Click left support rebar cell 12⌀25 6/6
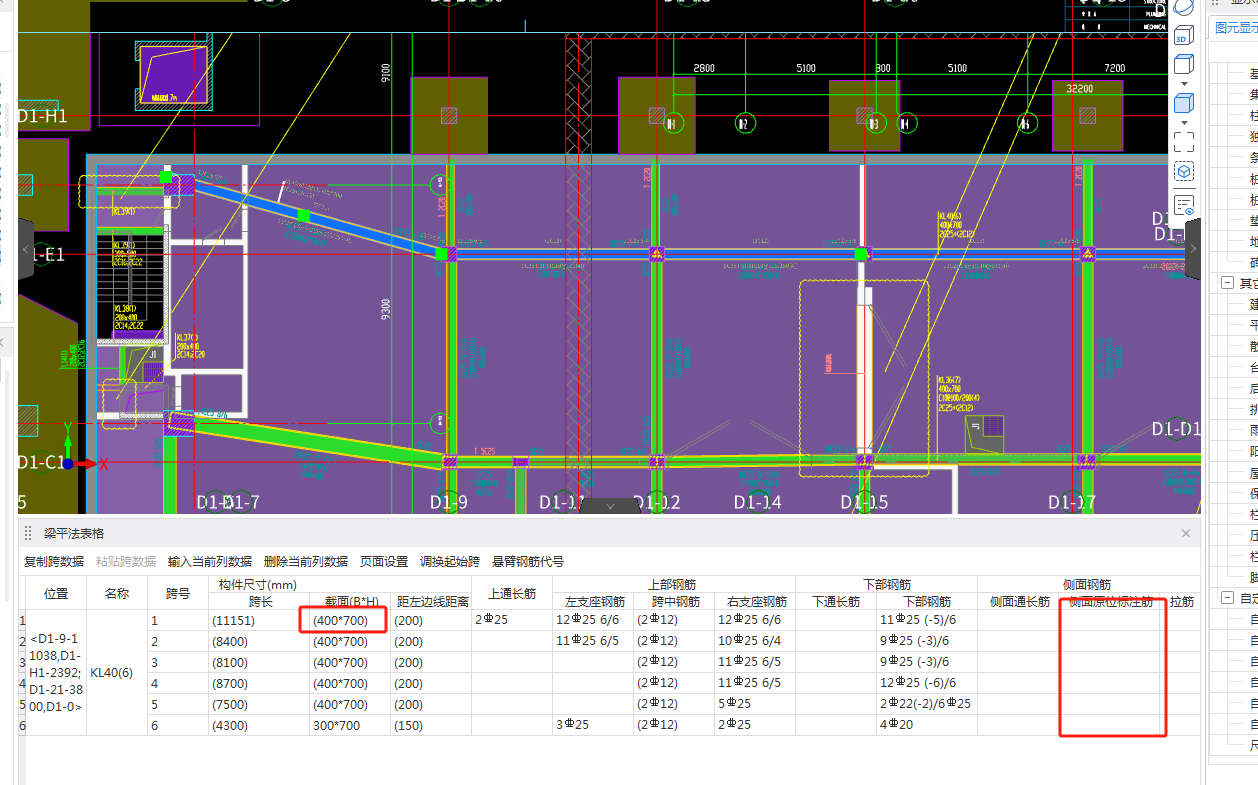 [592, 621]
